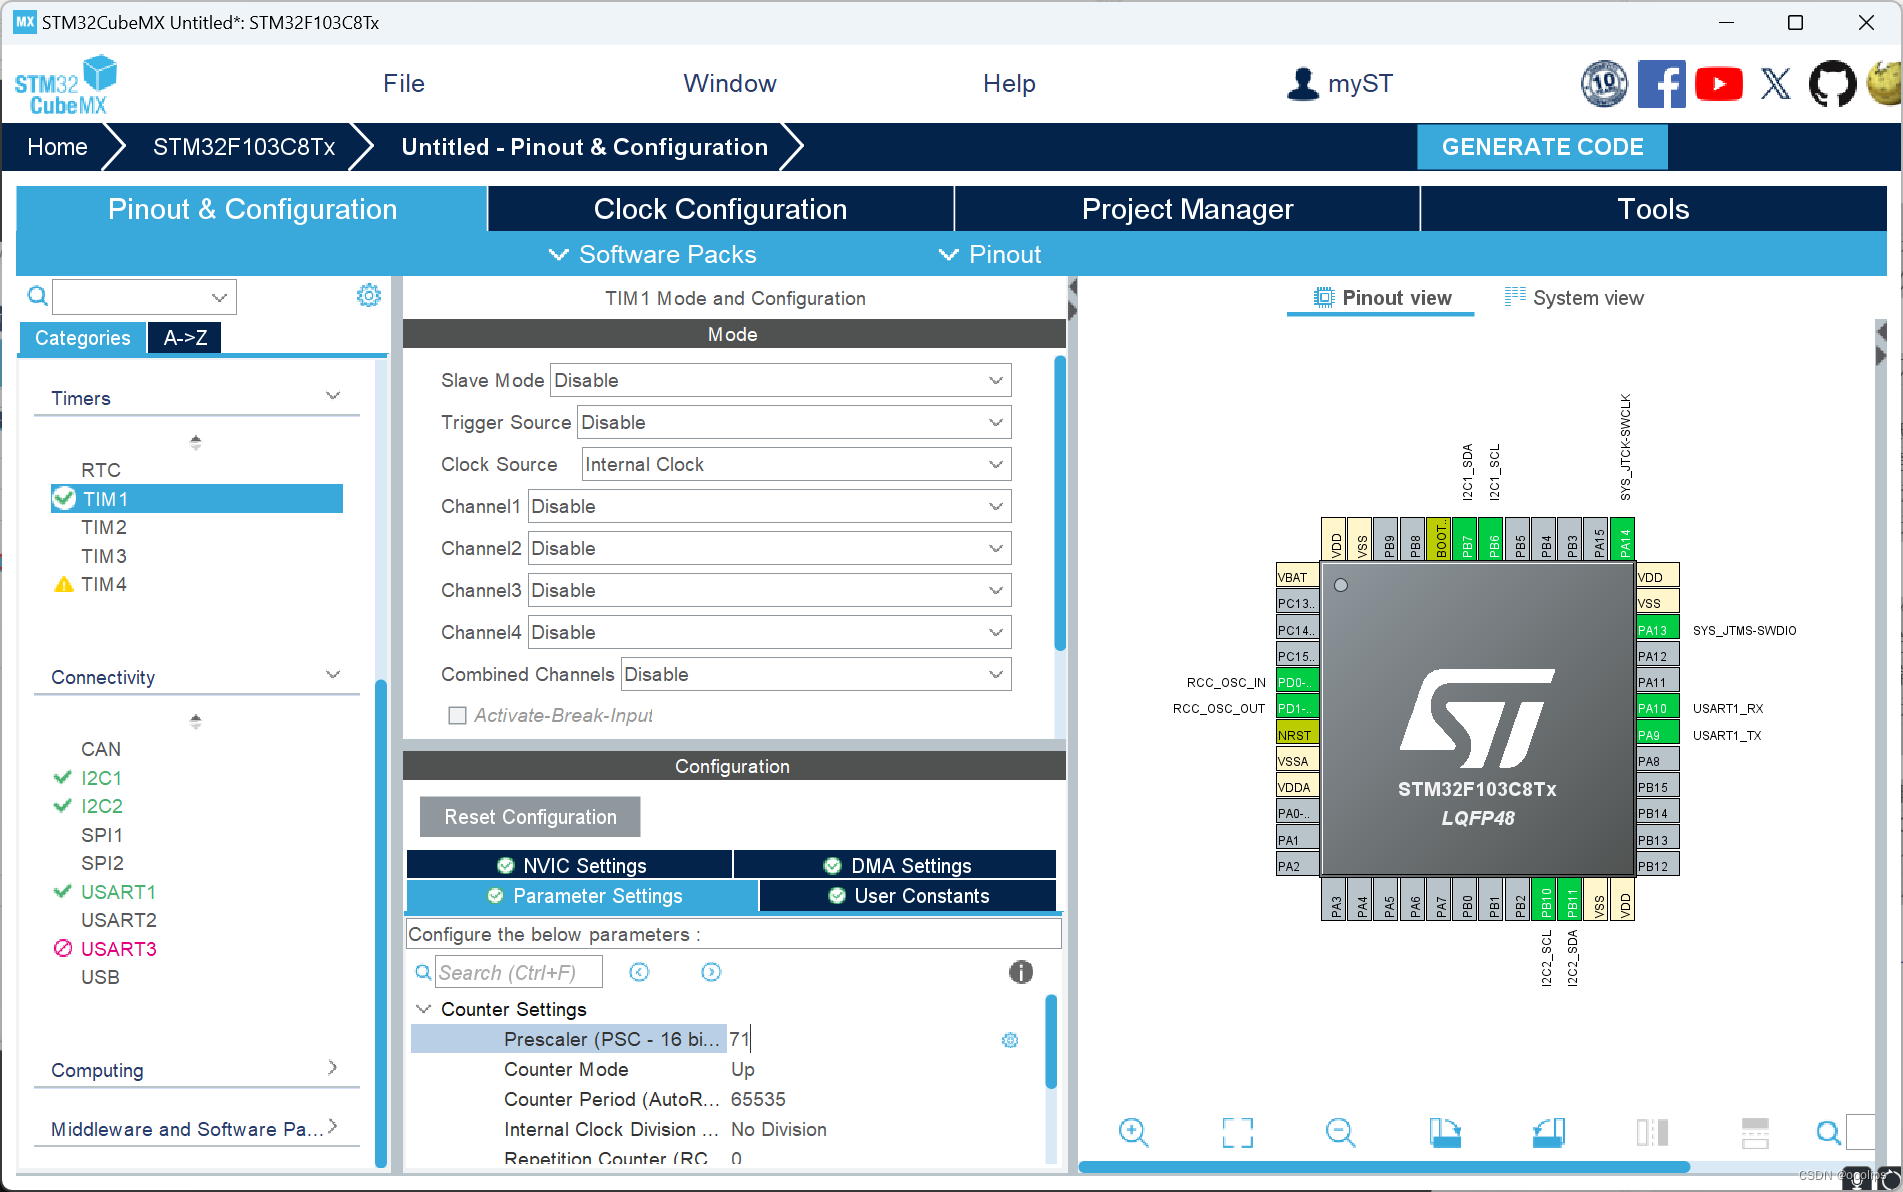Go to next parameter search result
Screen dimensions: 1903x1192
click(711, 972)
